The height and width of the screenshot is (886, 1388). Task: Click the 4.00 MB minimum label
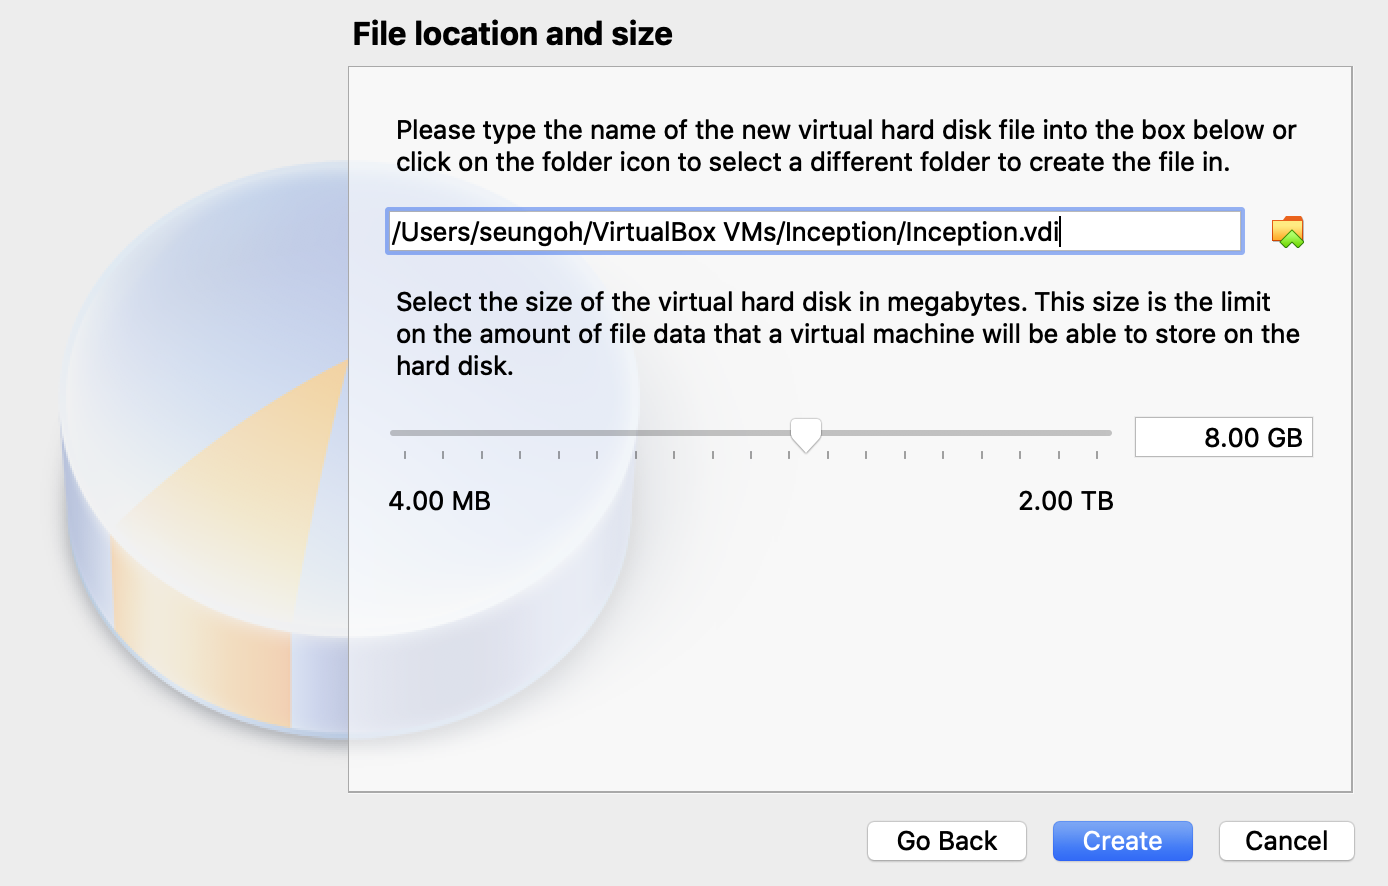[x=440, y=501]
